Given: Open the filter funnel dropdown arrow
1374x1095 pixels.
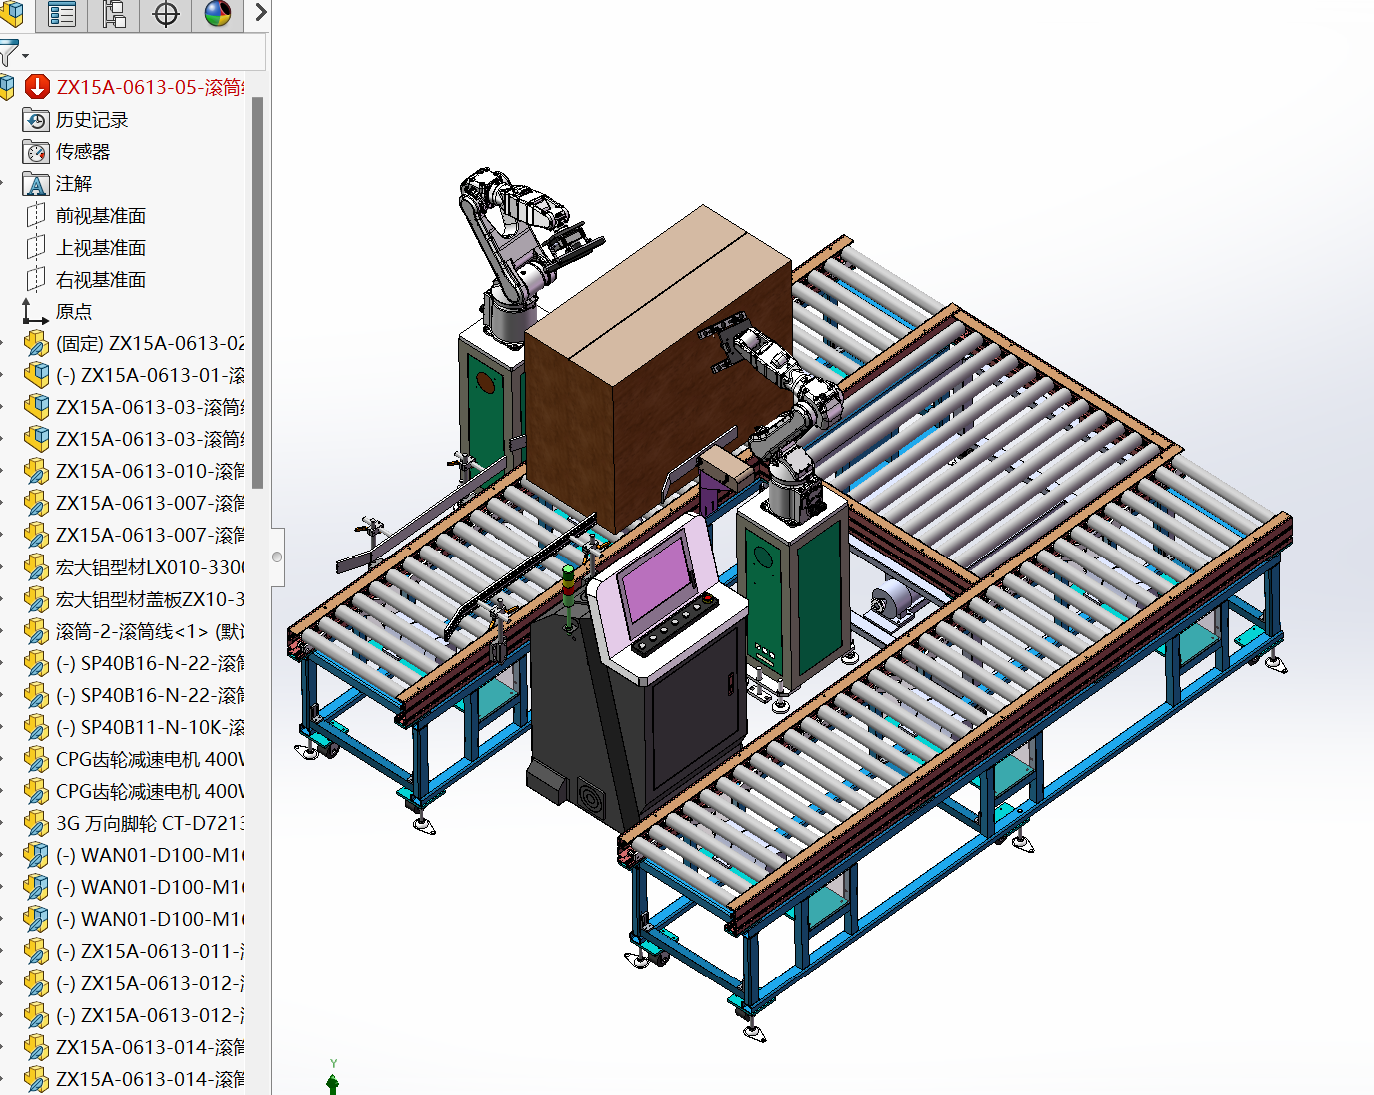Looking at the screenshot, I should [x=25, y=56].
